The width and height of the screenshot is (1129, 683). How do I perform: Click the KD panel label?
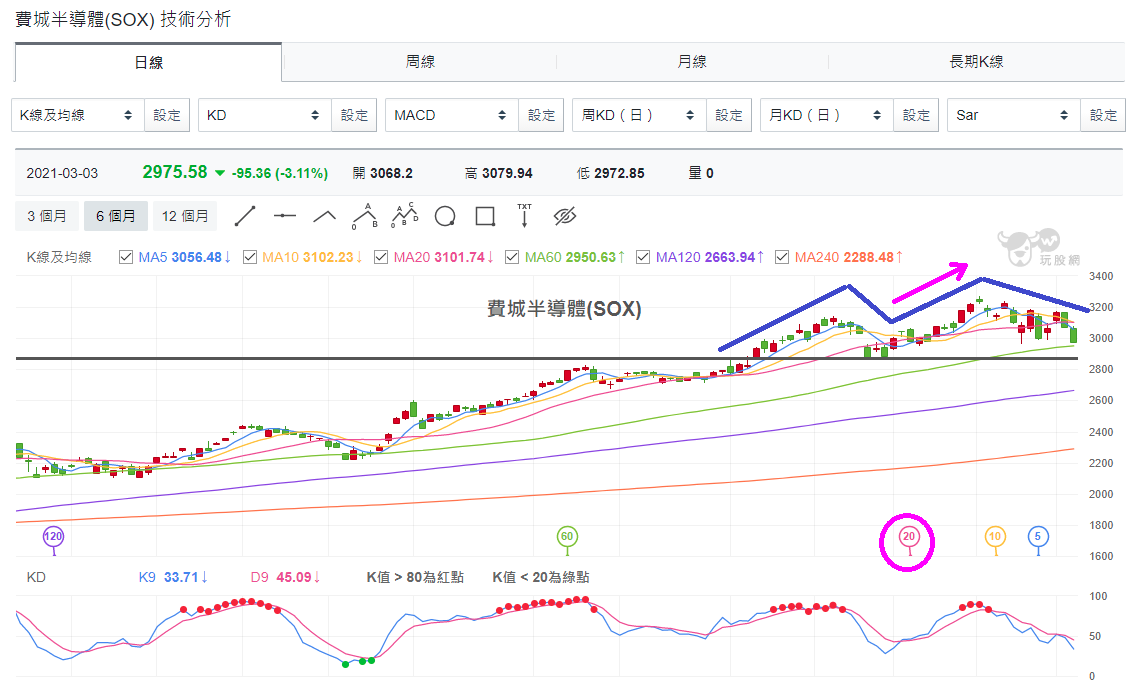pos(36,577)
